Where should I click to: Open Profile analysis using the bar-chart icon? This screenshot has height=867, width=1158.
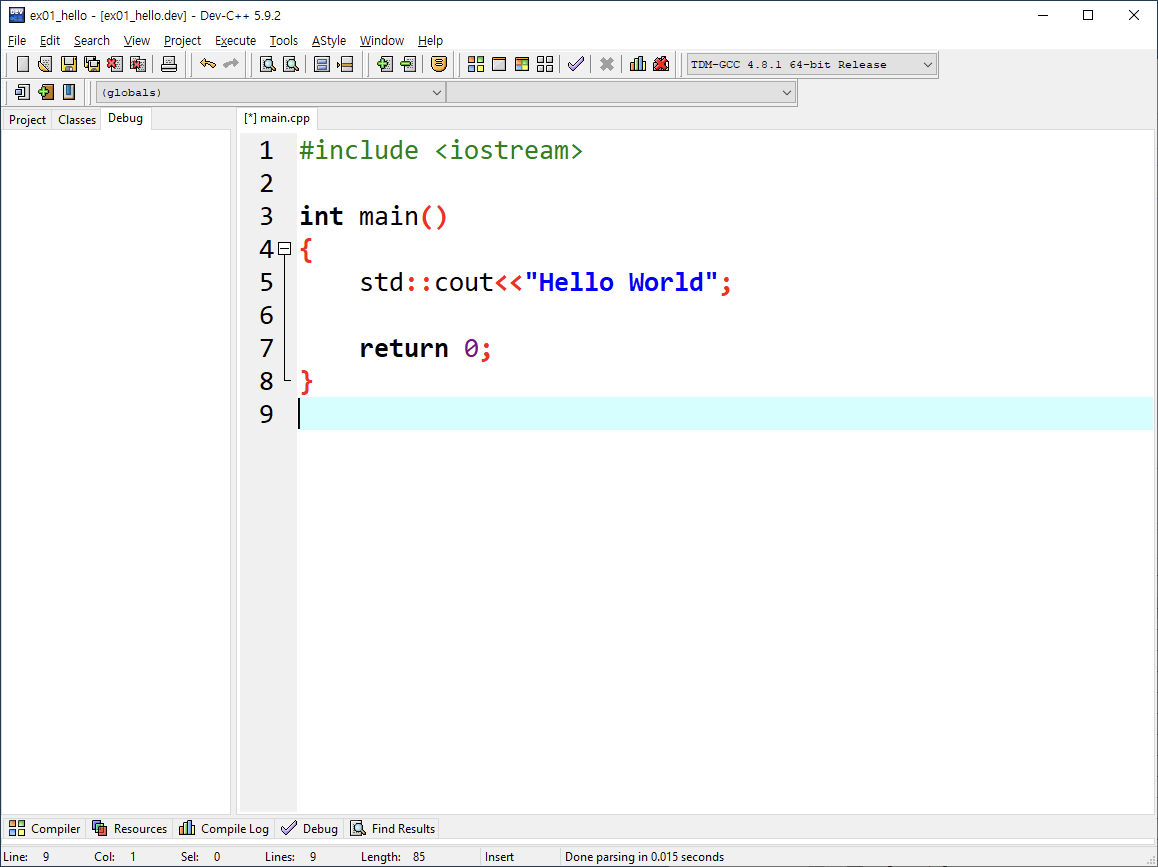[638, 63]
